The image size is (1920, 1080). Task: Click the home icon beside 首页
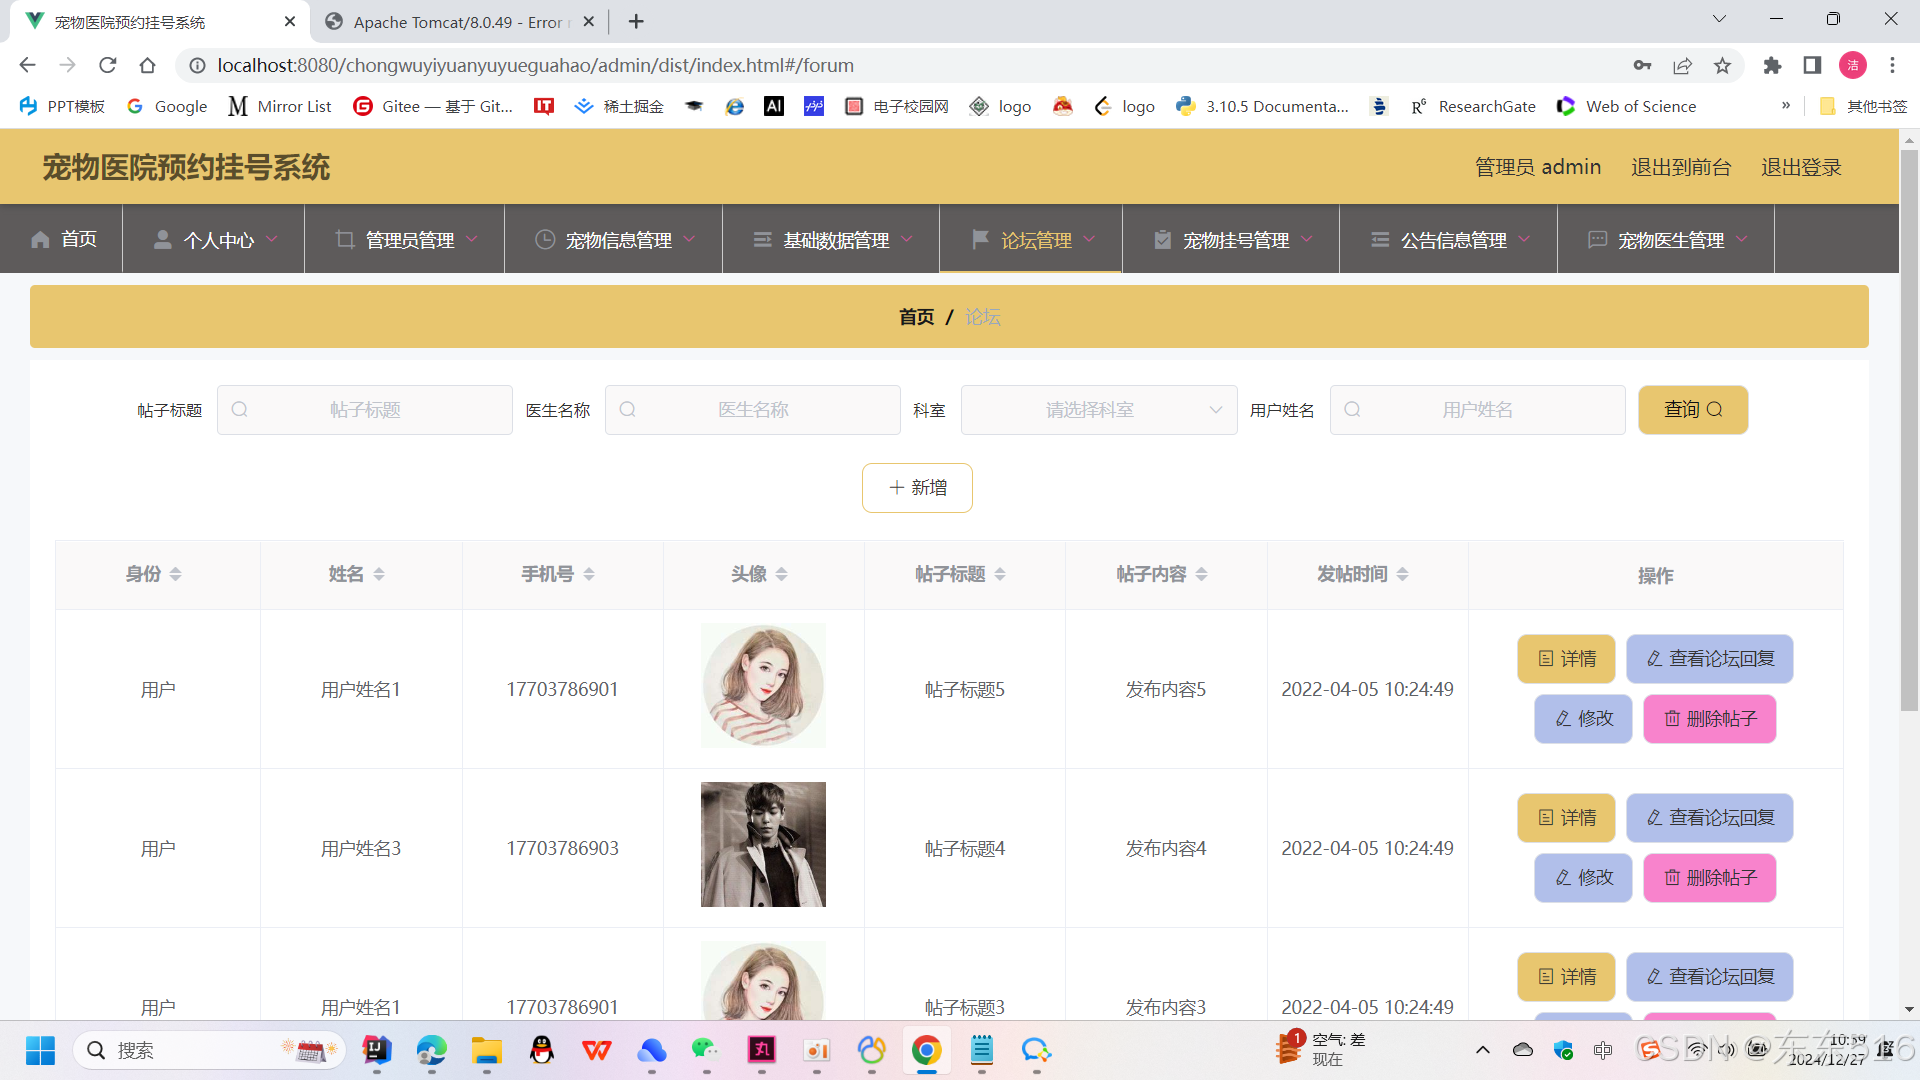point(40,240)
